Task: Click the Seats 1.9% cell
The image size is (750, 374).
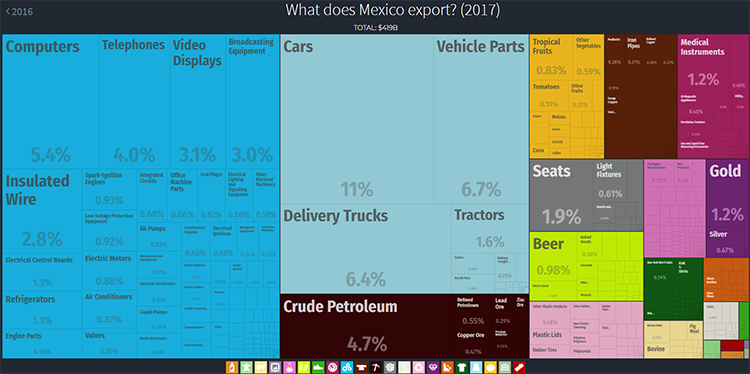Action: 561,196
